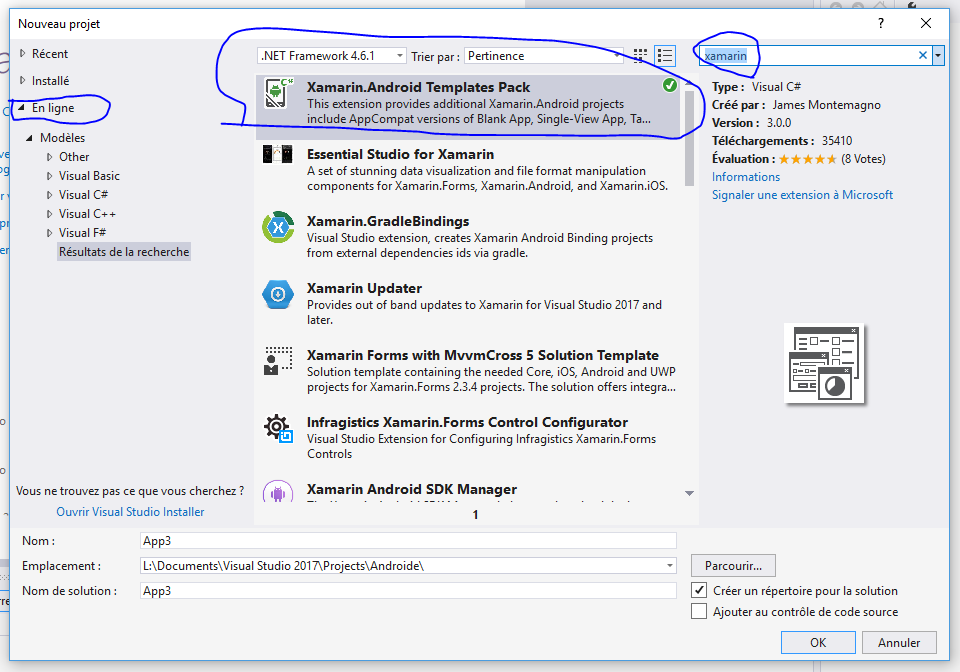Expand the Visual C# node
The width and height of the screenshot is (960, 672).
[50, 195]
